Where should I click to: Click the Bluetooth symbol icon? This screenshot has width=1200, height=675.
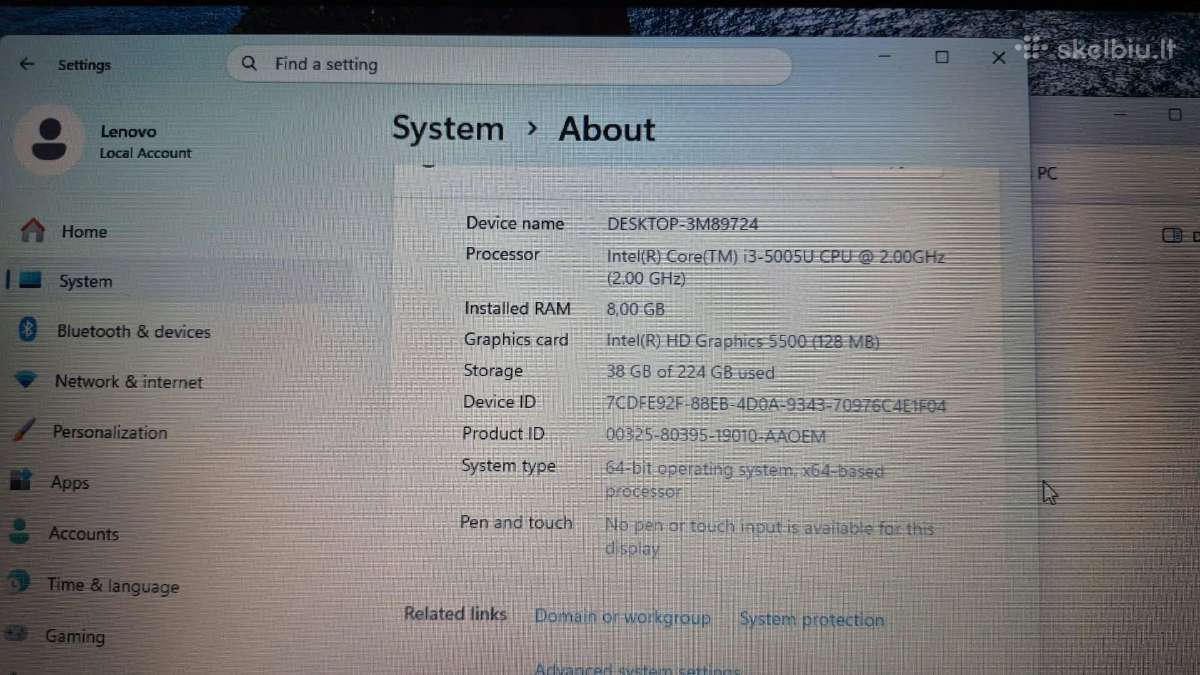coord(28,330)
